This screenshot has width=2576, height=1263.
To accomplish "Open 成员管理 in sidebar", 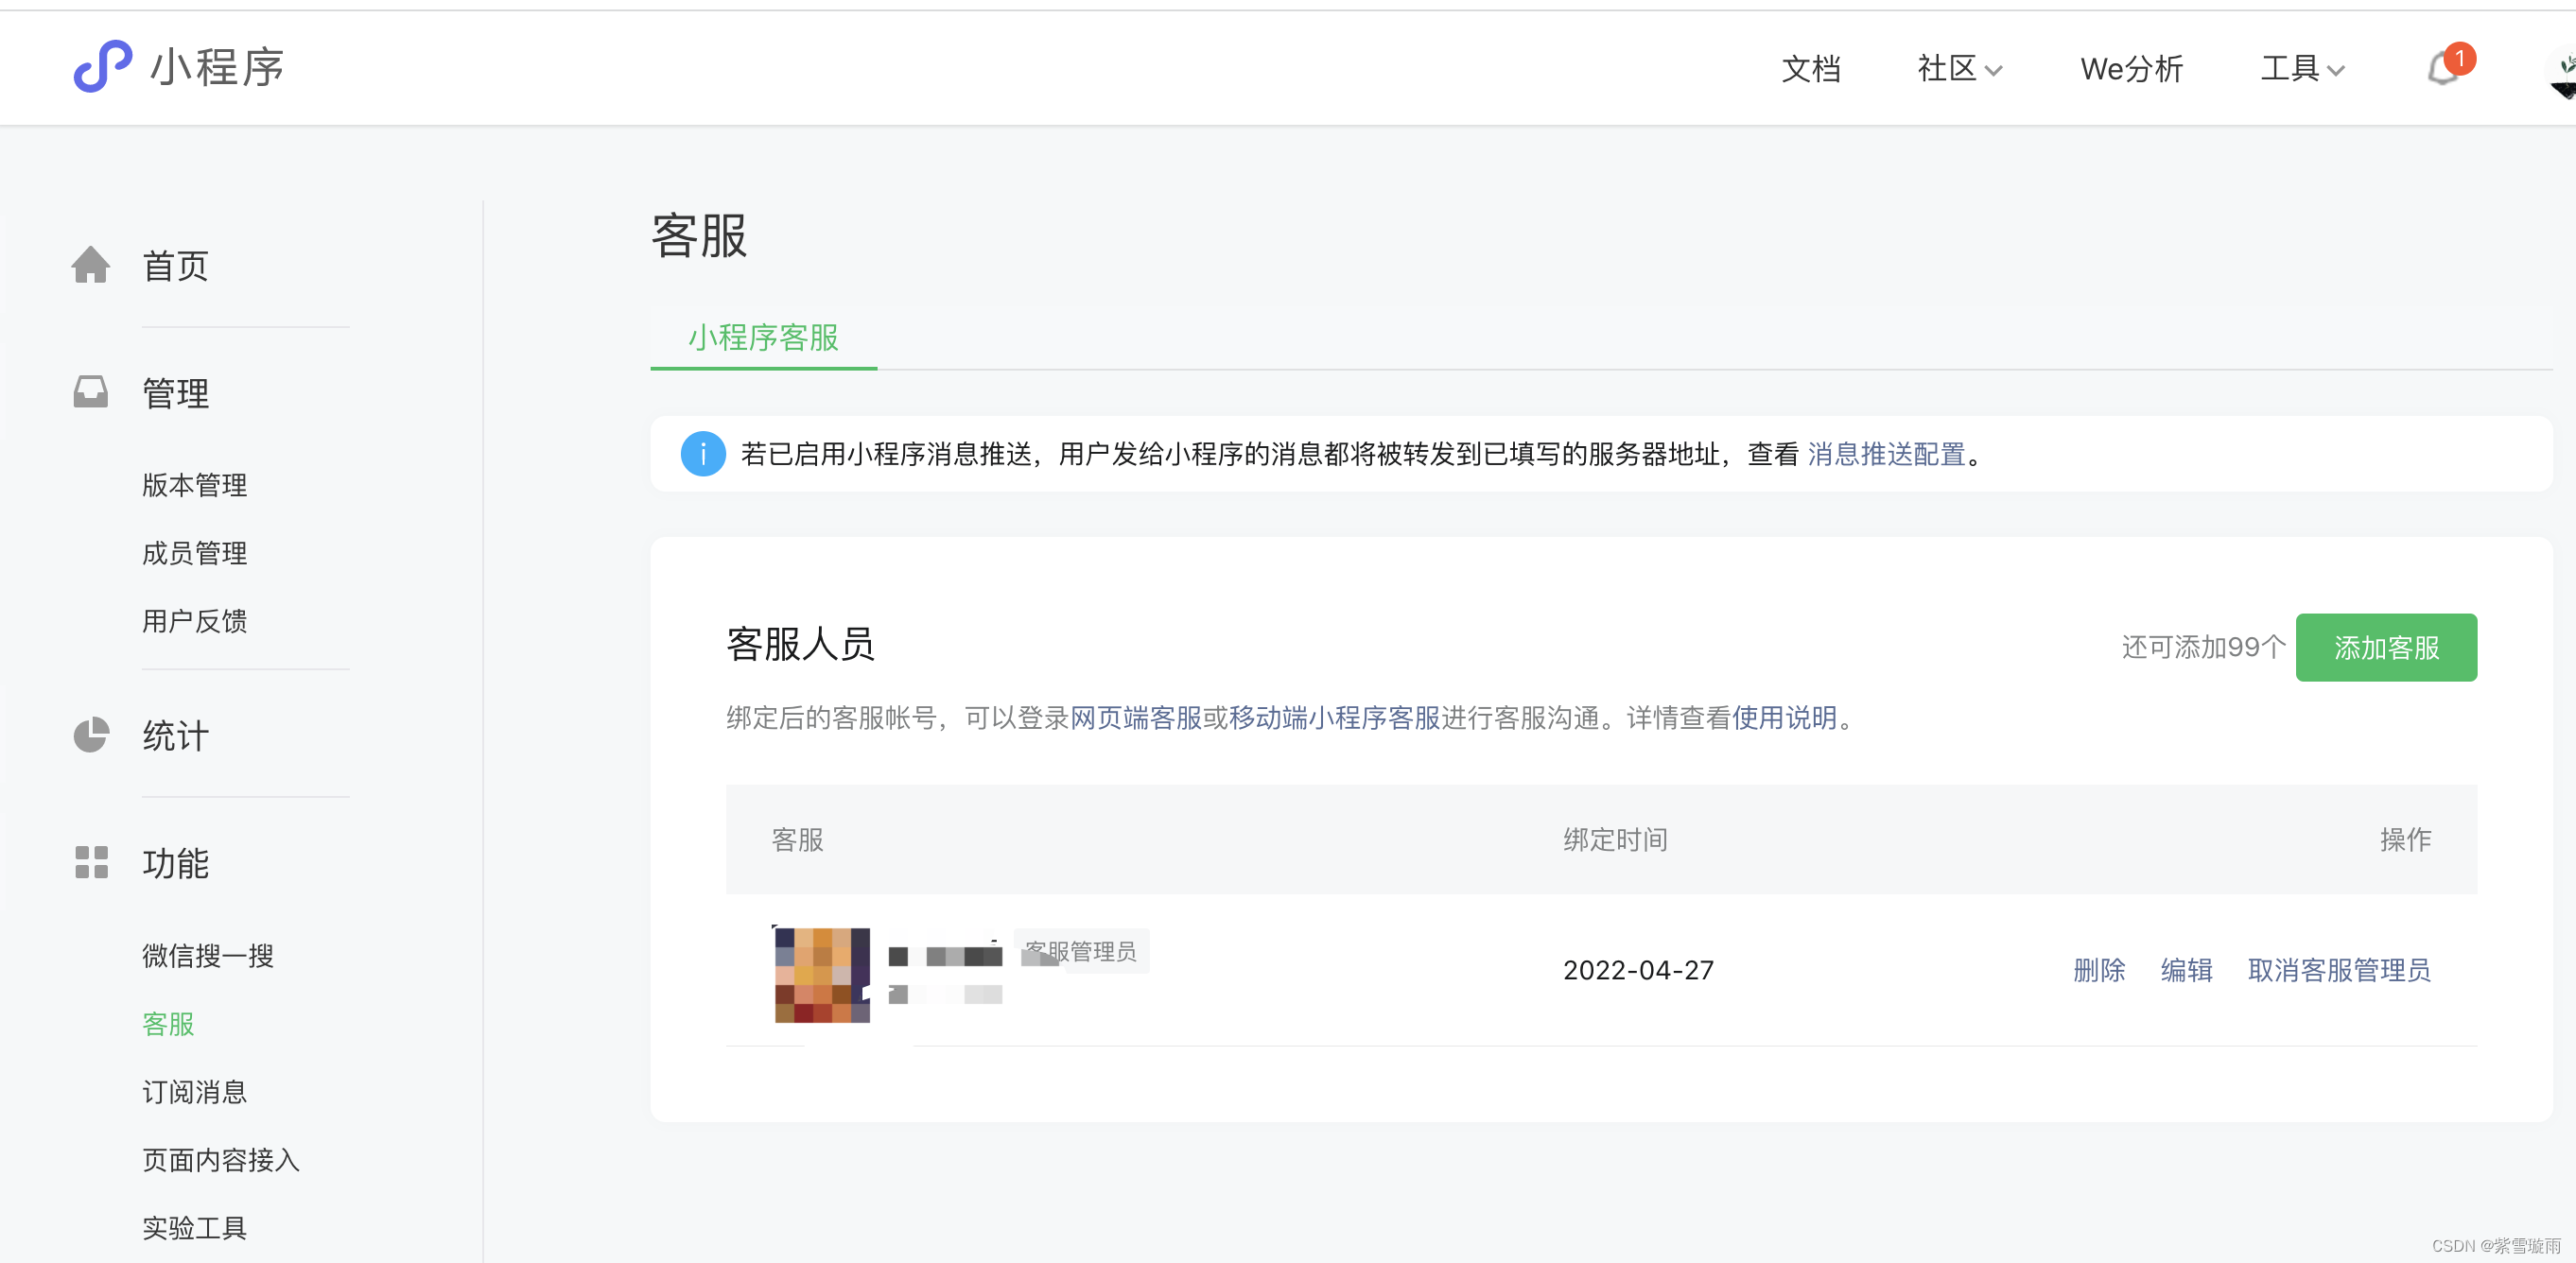I will 194,553.
